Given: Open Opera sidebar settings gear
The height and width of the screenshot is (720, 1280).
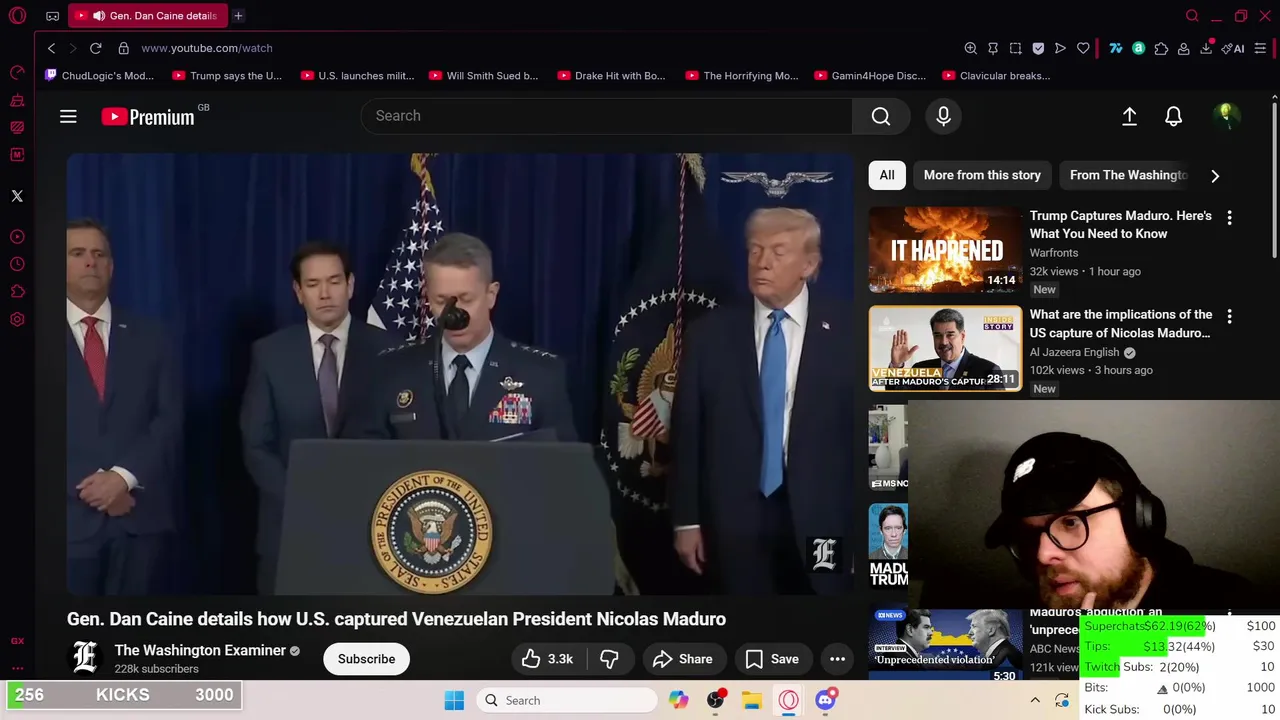Looking at the screenshot, I should click(17, 320).
